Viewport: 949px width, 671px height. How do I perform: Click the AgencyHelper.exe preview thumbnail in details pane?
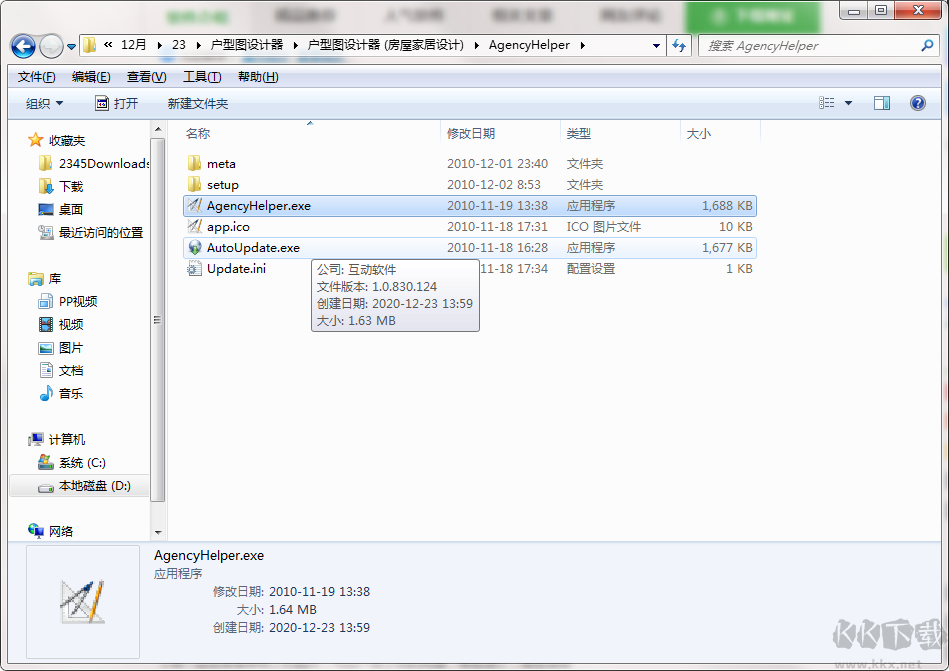point(83,601)
